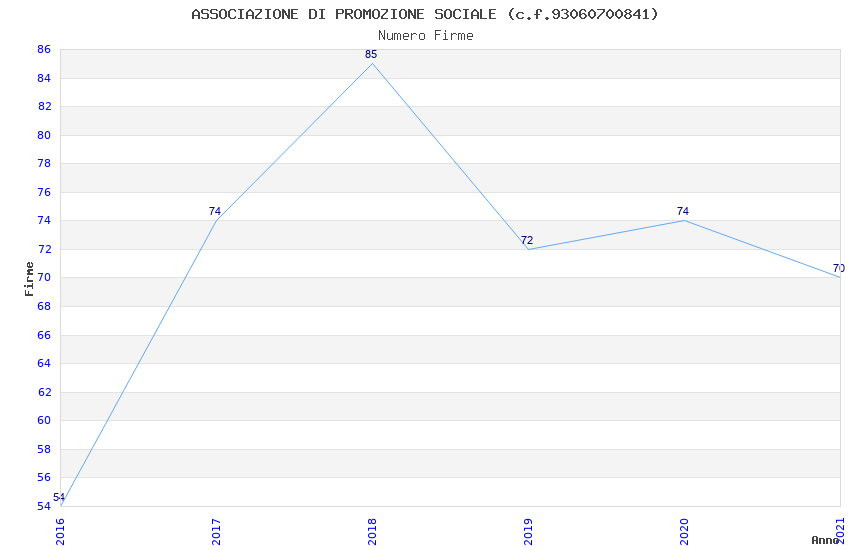850x550 pixels.
Task: Click the 80 y-axis tick label
Action: point(44,135)
